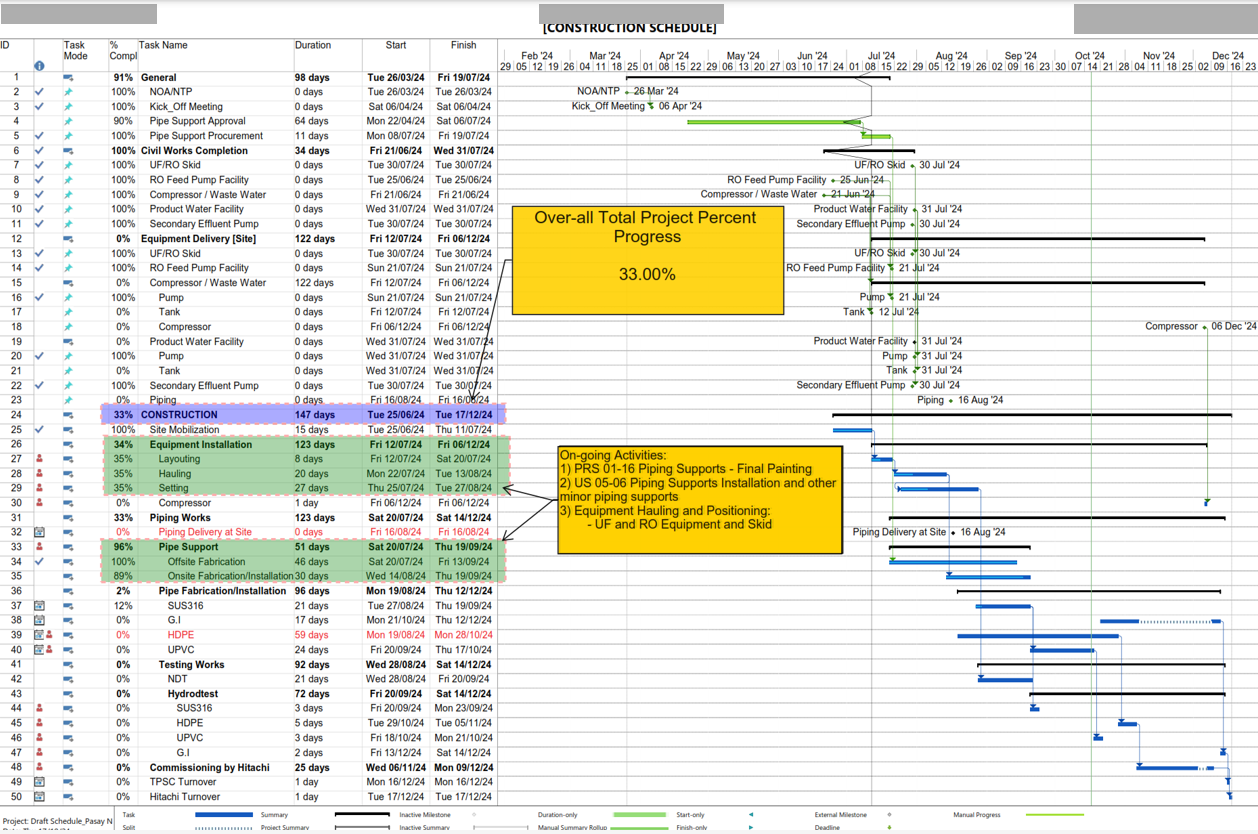Click the task mode icon in Piping Works row
Screen dimensions: 1258x834
[x=69, y=518]
